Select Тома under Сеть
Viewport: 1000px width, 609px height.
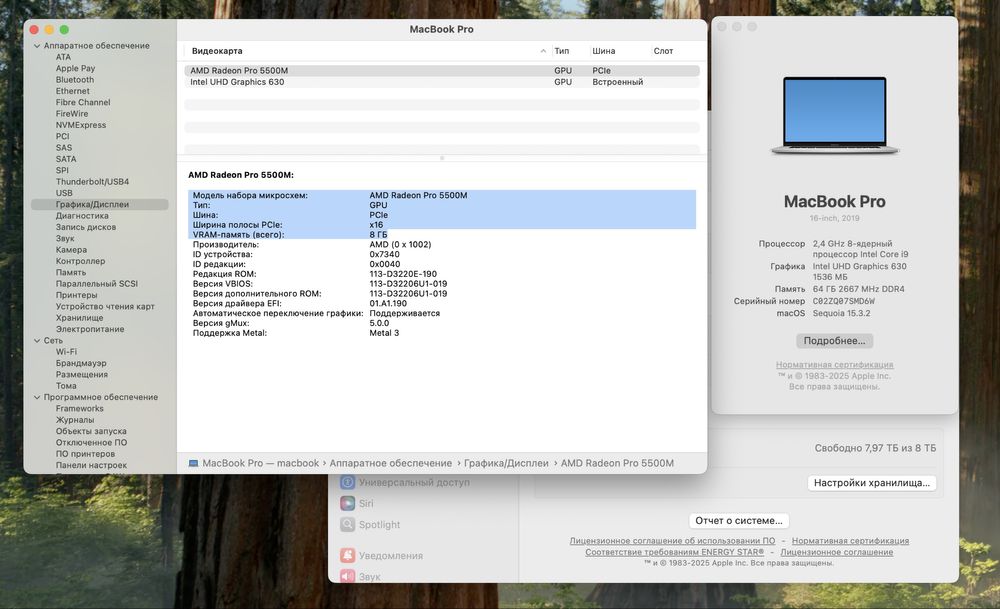click(x=66, y=386)
